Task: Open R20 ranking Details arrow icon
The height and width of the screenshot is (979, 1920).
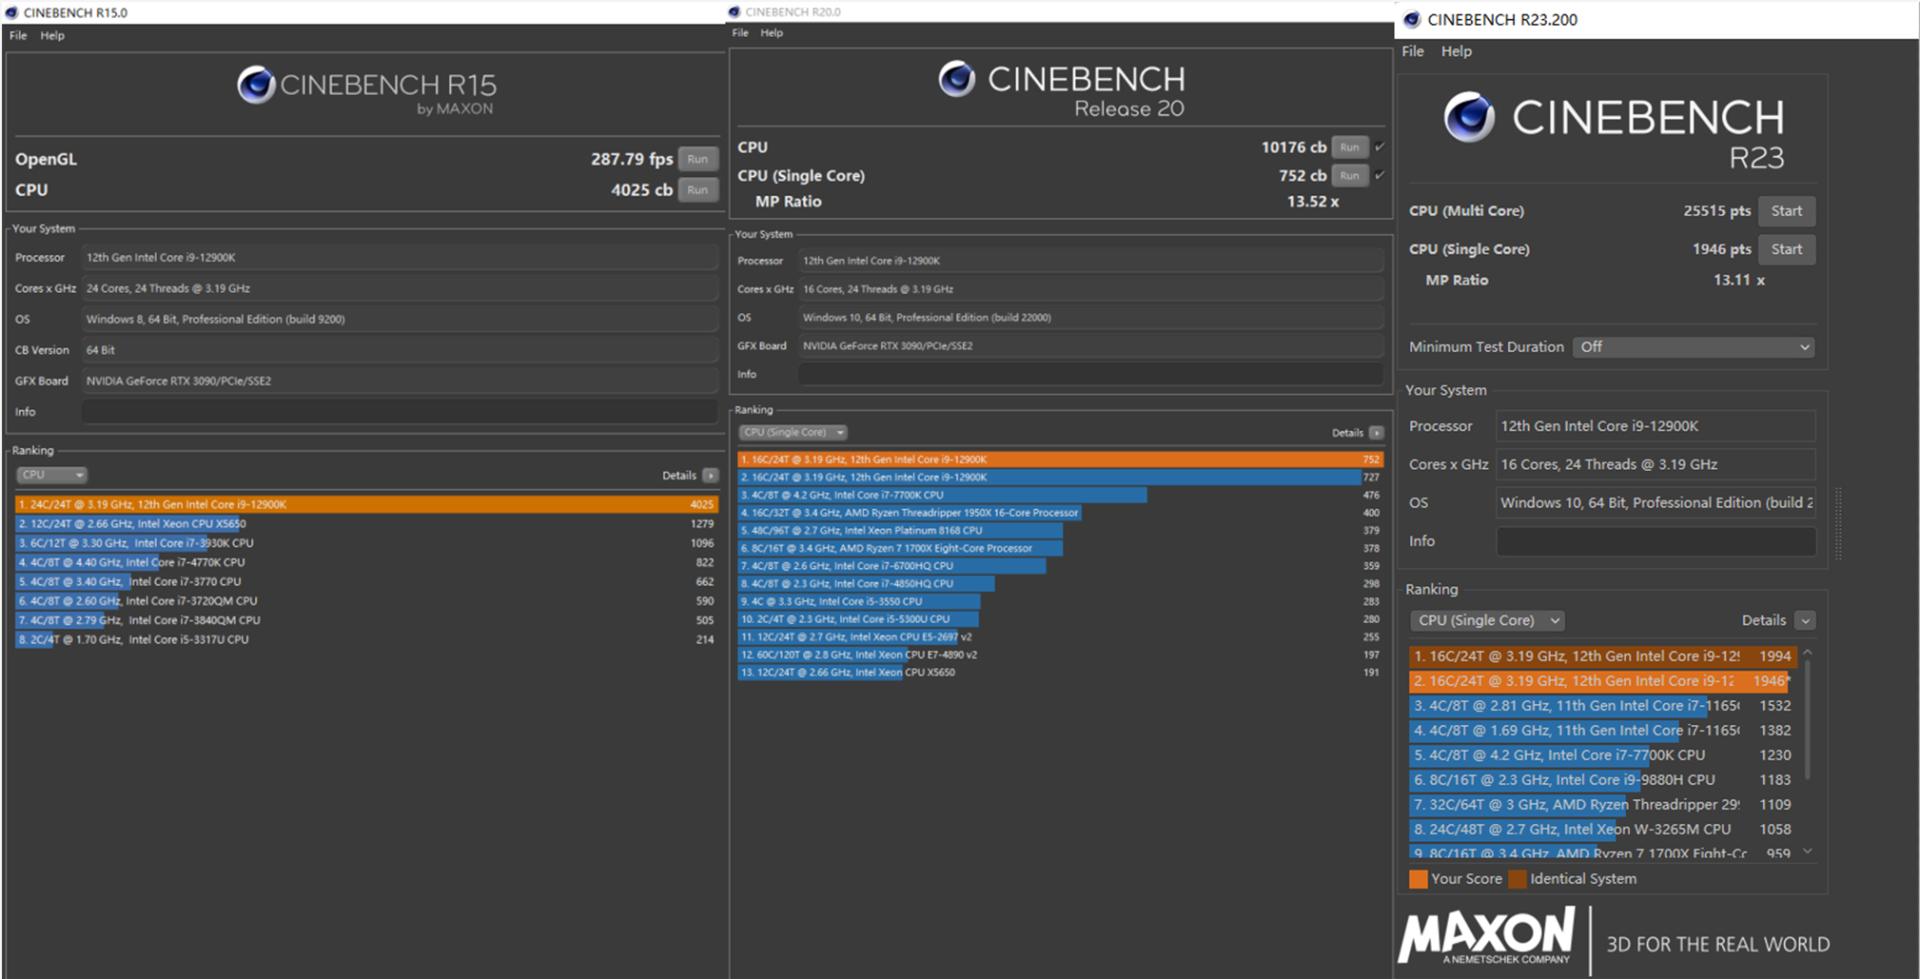Action: point(1376,433)
